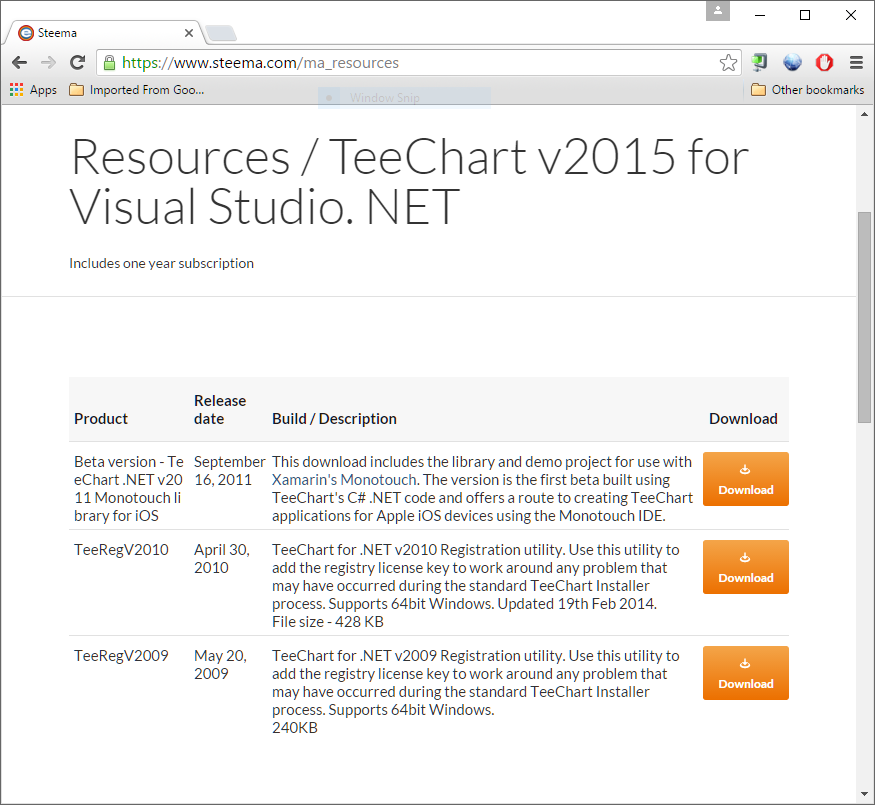875x805 pixels.
Task: Minimize the browser window
Action: [x=759, y=15]
